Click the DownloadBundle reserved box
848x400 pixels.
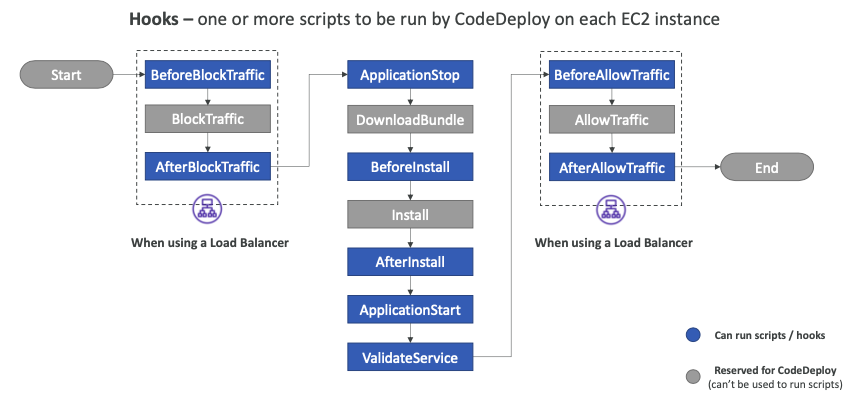tap(410, 119)
